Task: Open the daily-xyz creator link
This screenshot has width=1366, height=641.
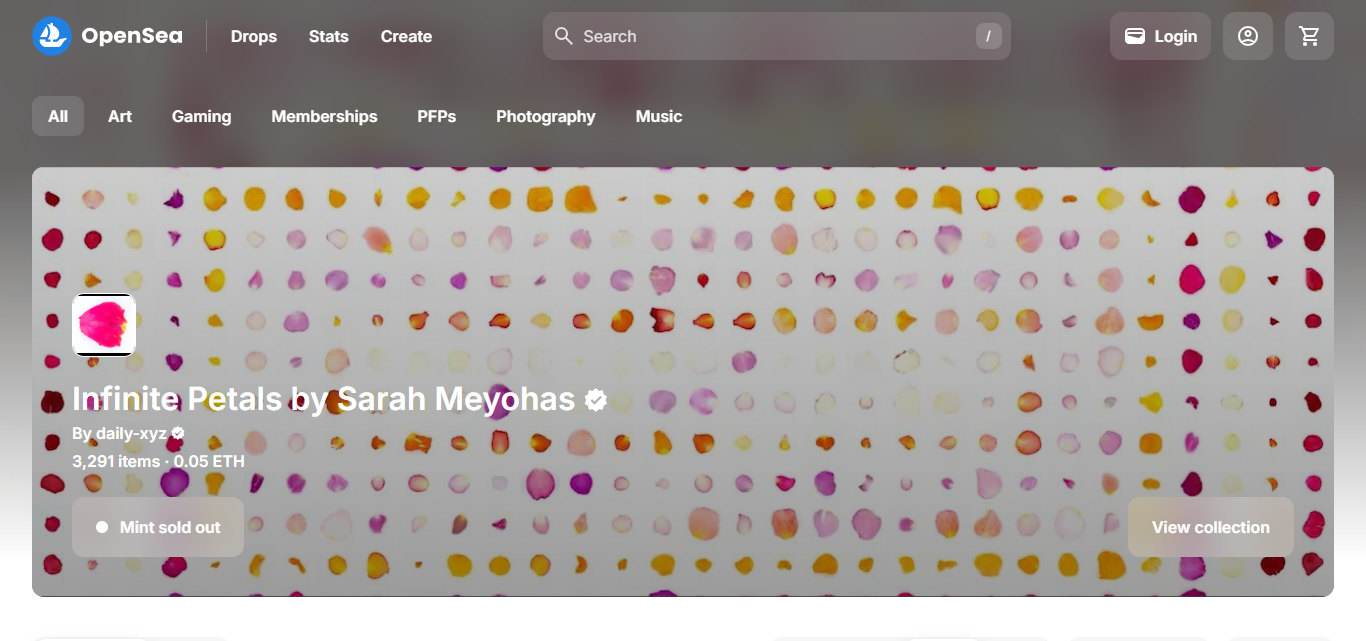Action: pyautogui.click(x=131, y=434)
